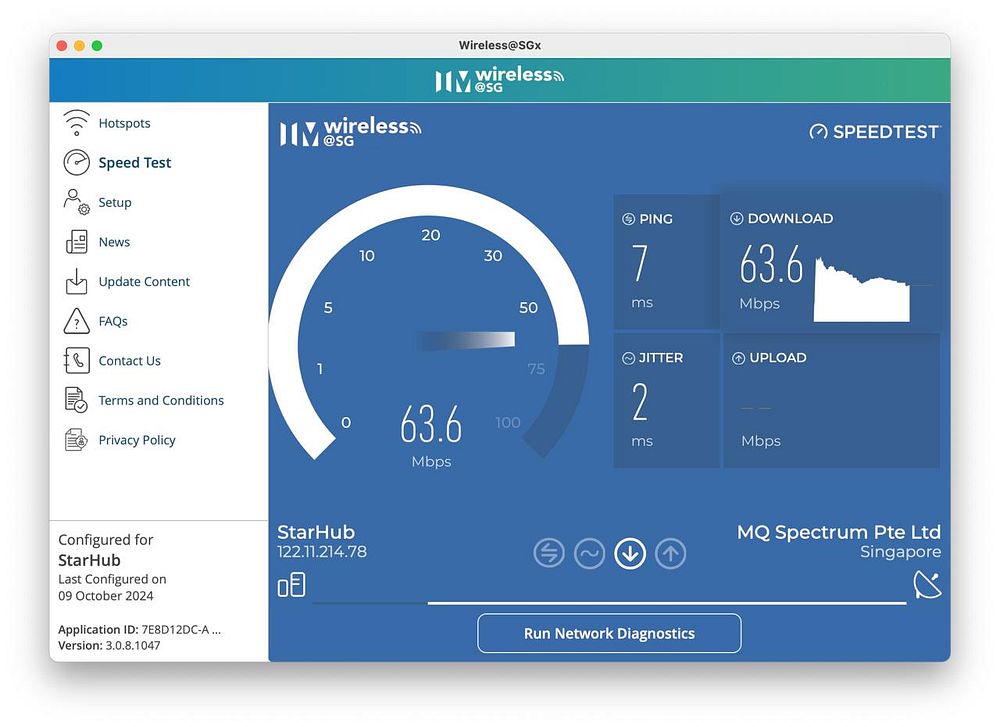Viewport: 1000px width, 727px height.
Task: Click the Contact Us phone book icon
Action: pyautogui.click(x=77, y=360)
